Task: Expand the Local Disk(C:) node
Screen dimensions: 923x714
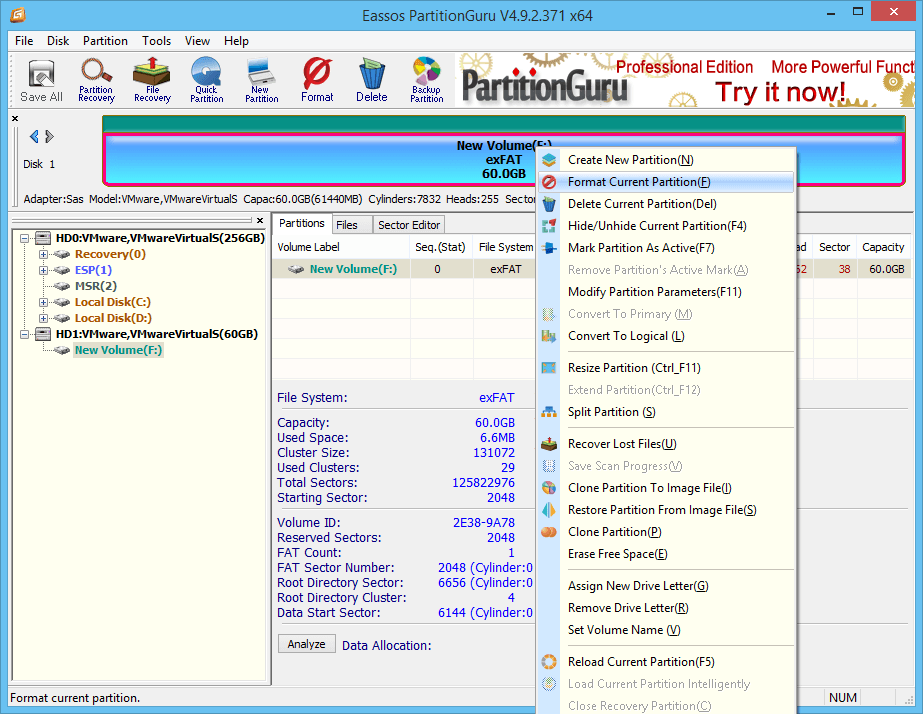Action: tap(44, 302)
